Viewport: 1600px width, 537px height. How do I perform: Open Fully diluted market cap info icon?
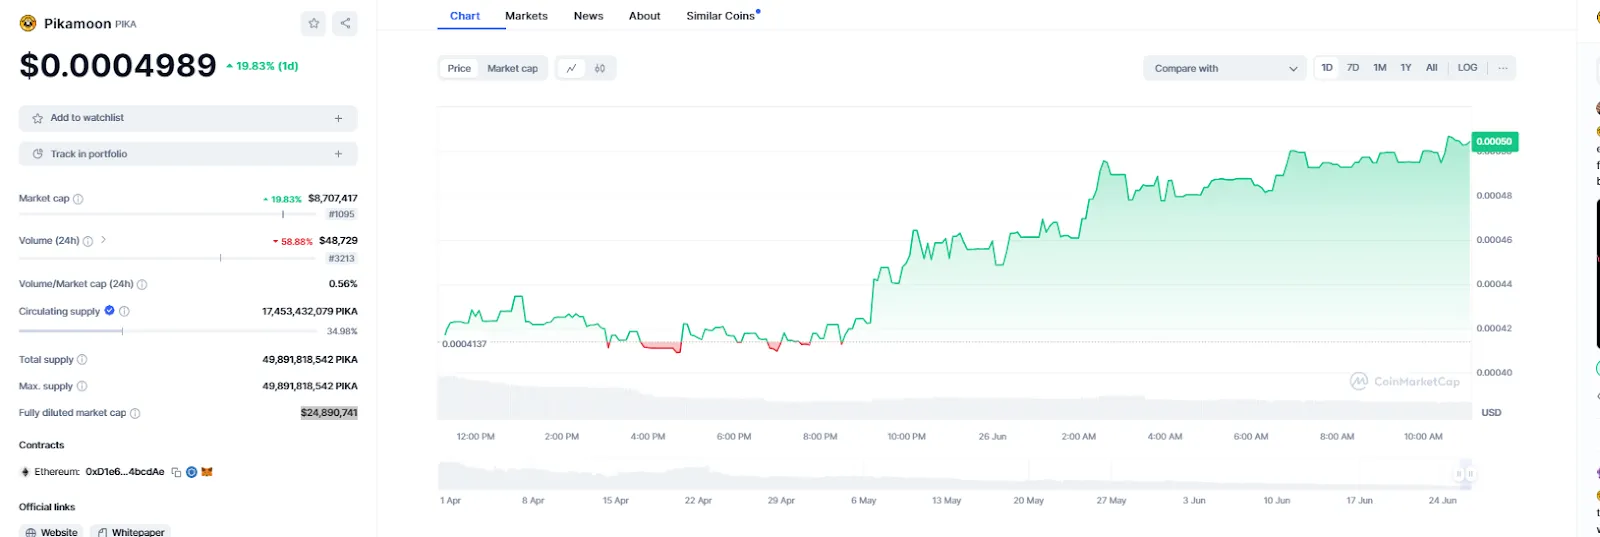pyautogui.click(x=135, y=413)
